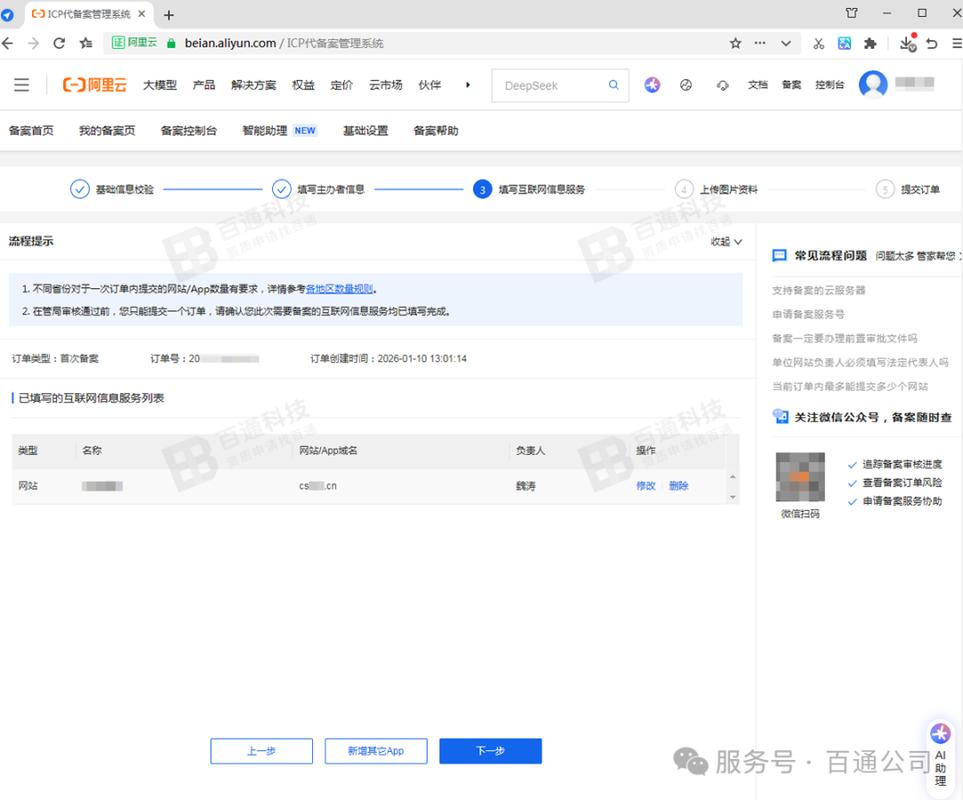
Task: Switch to 备案控制台 tab
Action: click(189, 130)
